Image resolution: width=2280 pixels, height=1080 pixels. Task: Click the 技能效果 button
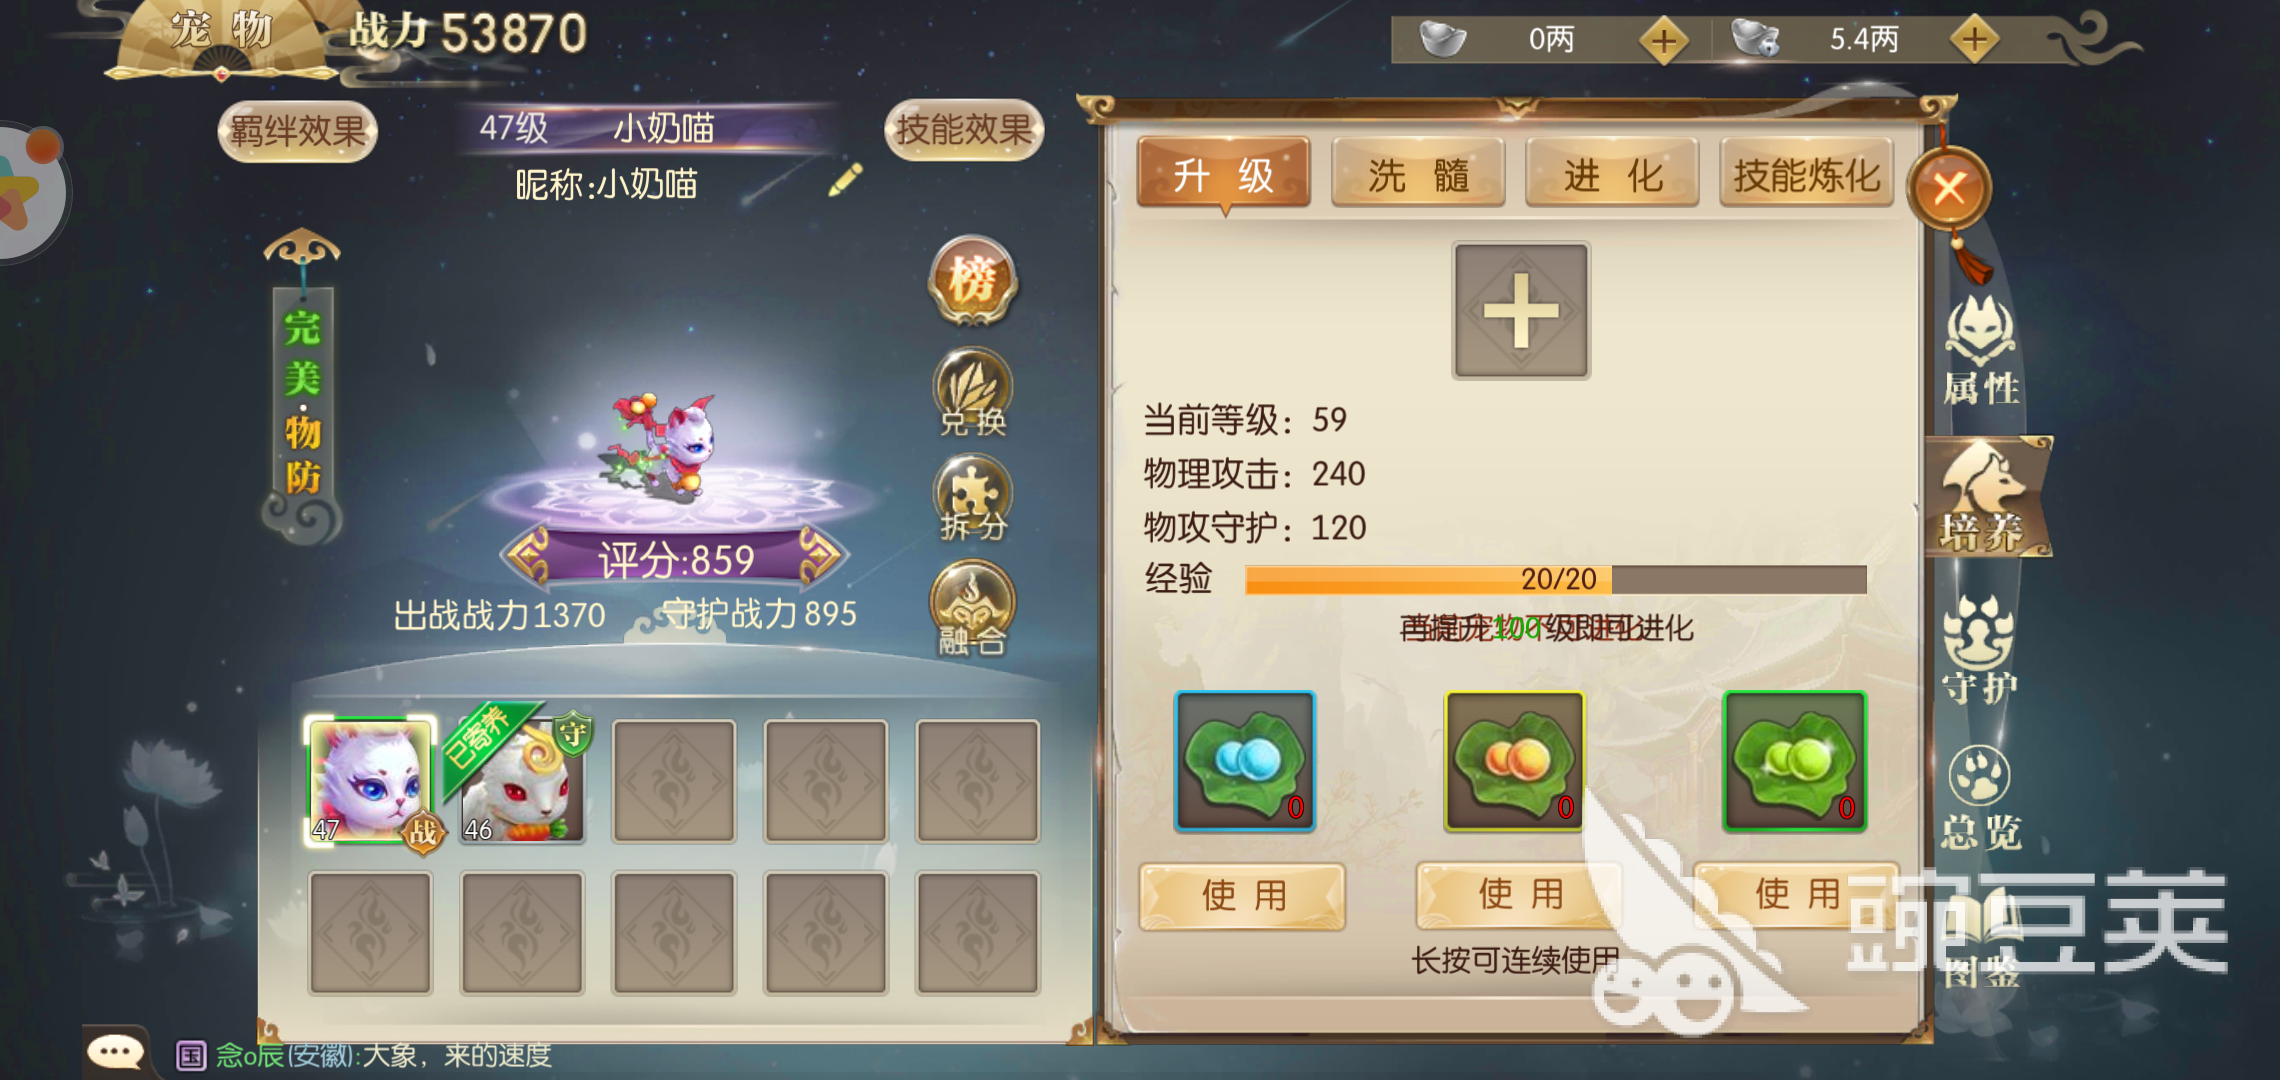[964, 129]
